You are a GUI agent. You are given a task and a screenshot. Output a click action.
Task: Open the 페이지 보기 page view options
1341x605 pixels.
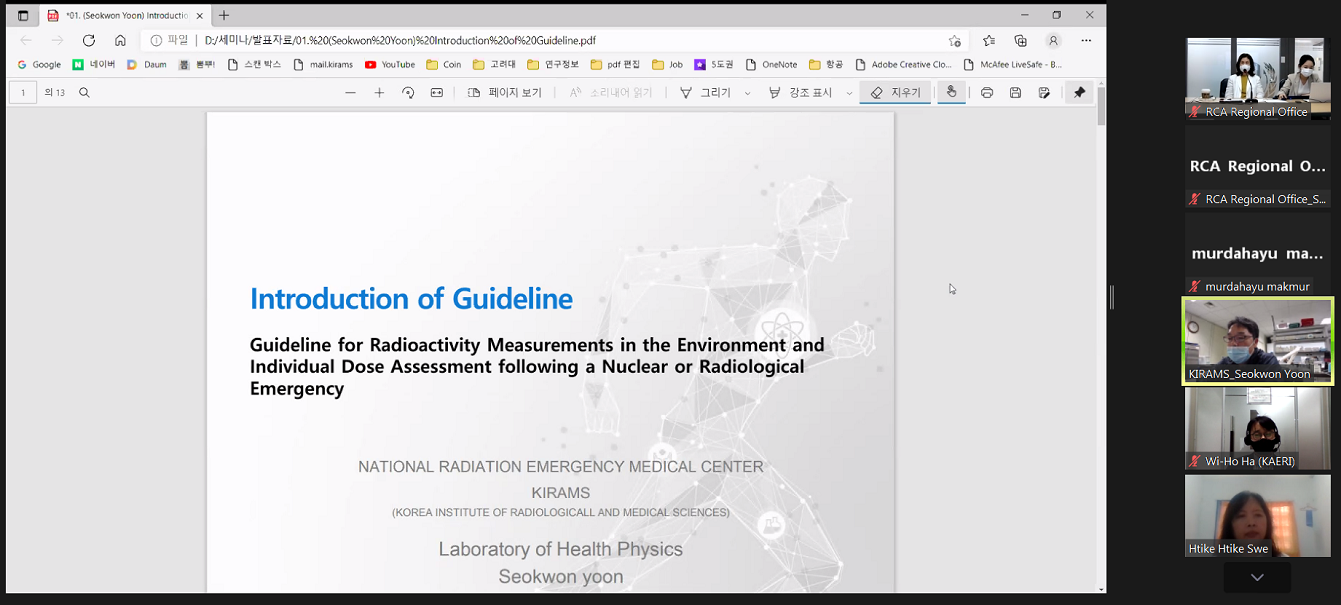click(505, 93)
